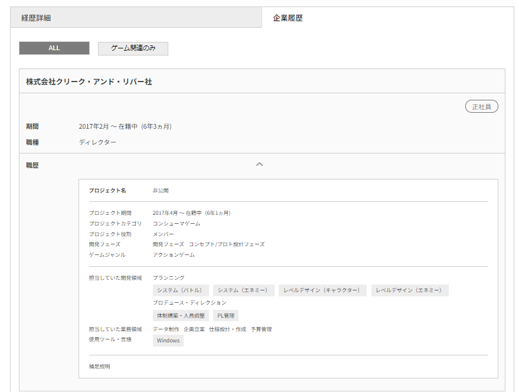519x392 pixels.
Task: Click the project role メンバー
Action: click(163, 234)
